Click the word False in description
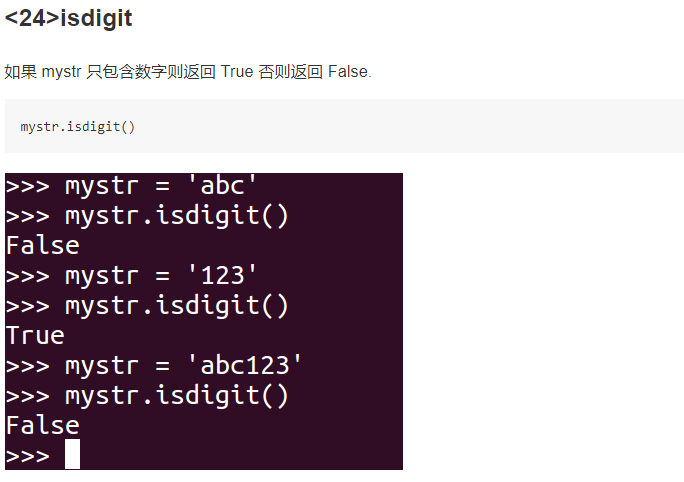Viewport: 684px width, 482px height. [x=348, y=72]
